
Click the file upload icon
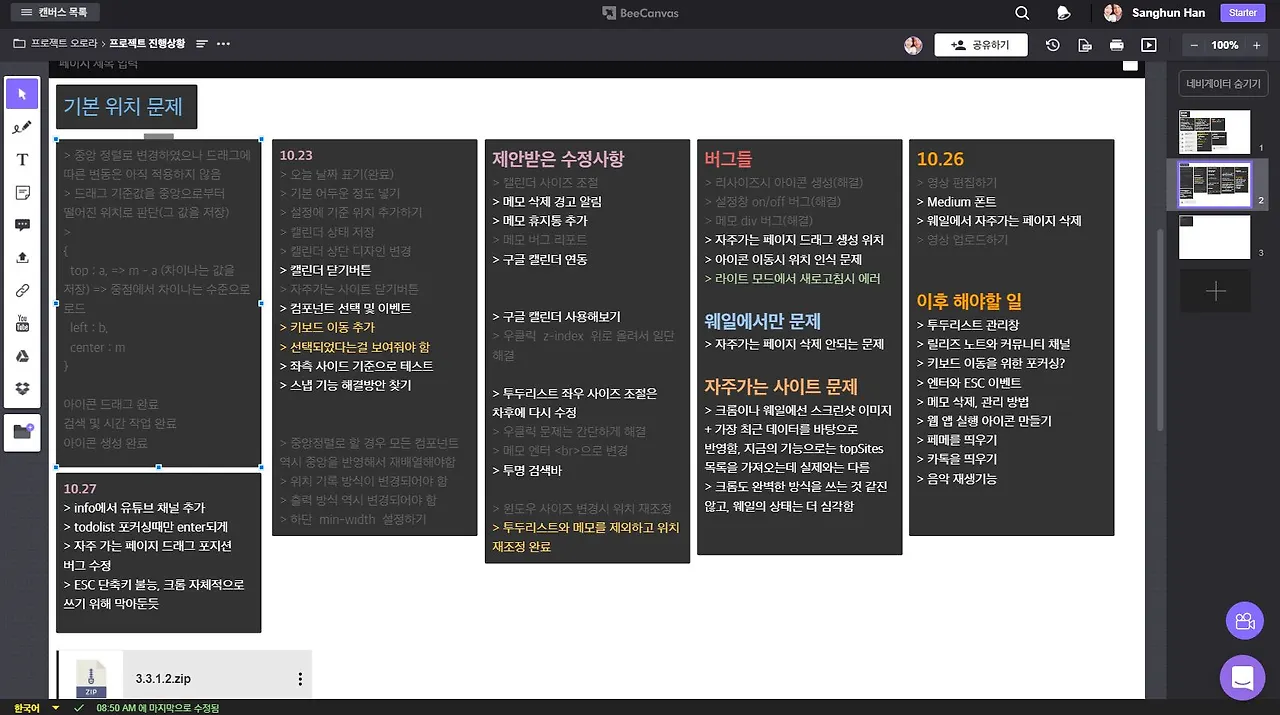[x=22, y=258]
